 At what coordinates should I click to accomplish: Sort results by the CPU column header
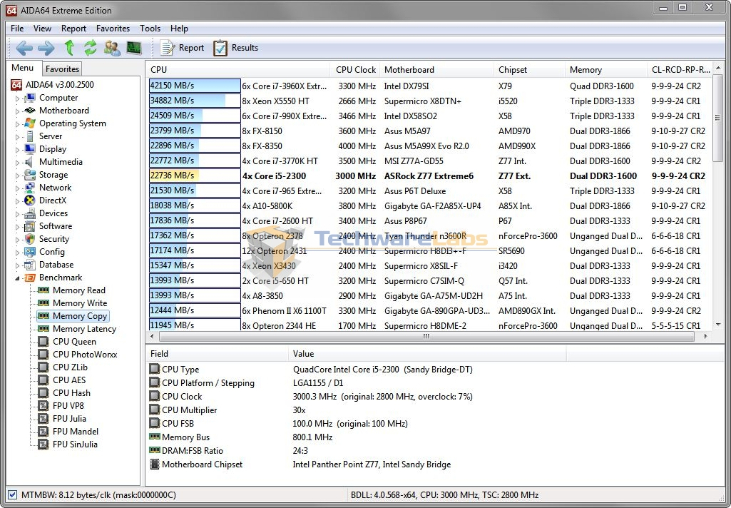[x=238, y=69]
